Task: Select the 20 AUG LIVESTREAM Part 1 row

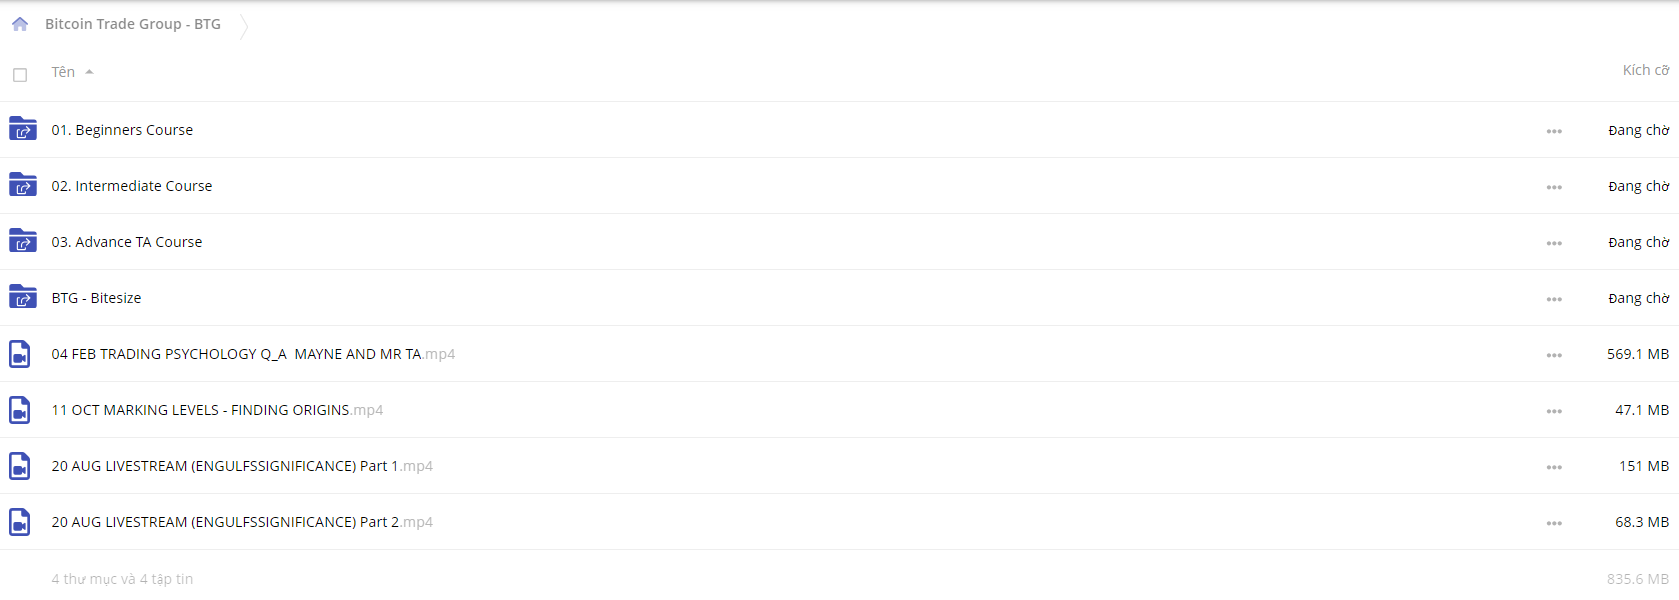Action: point(839,466)
